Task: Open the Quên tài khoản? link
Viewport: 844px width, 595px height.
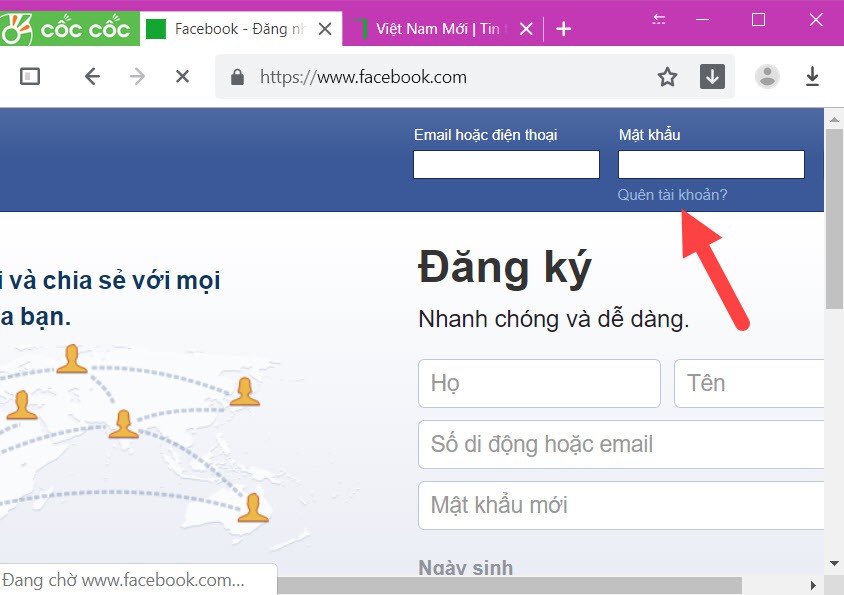Action: click(672, 194)
